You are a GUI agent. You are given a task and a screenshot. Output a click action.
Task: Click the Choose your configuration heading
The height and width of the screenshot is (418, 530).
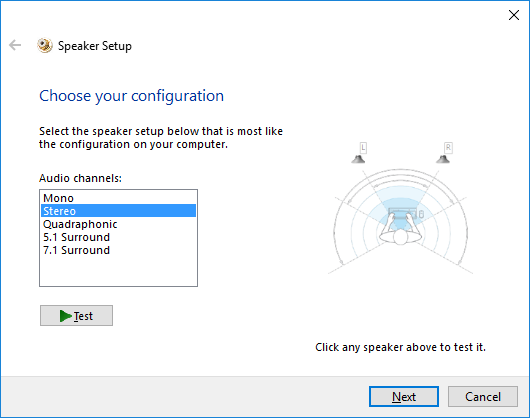[131, 96]
